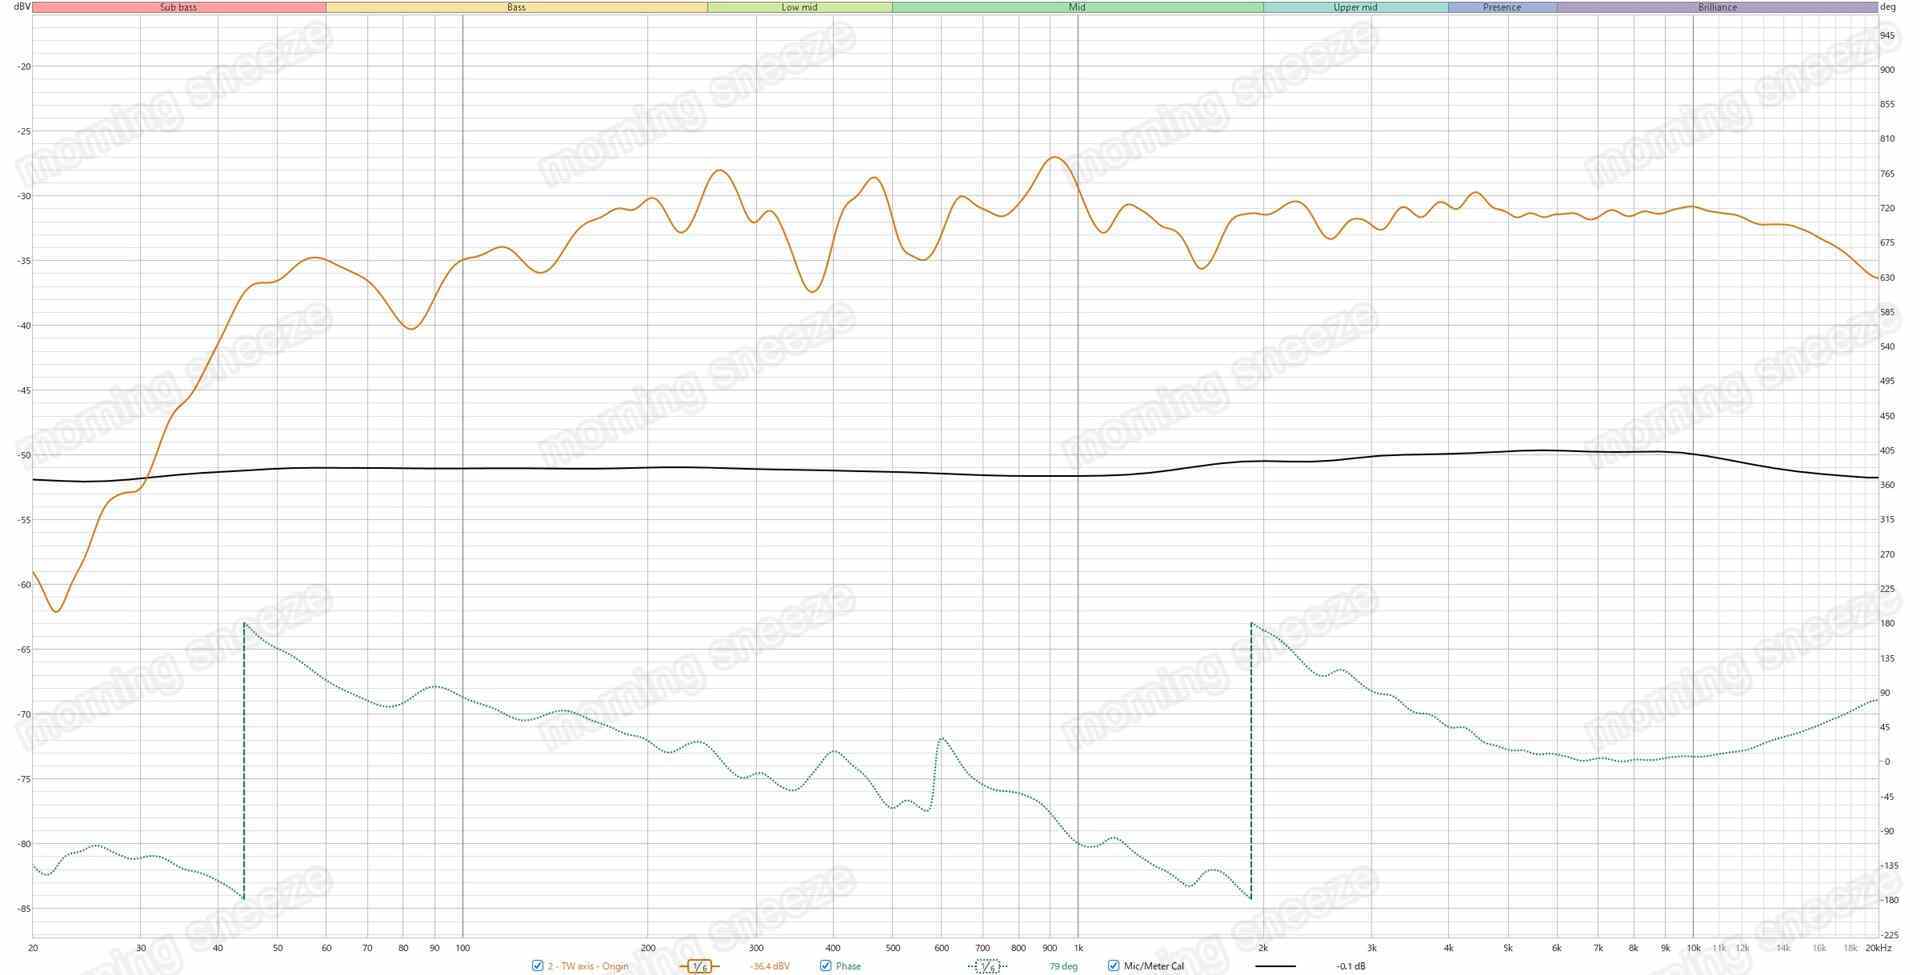Viewport: 1920px width, 975px height.
Task: Click the dotted 1/6 phase smoothing icon
Action: coord(987,966)
